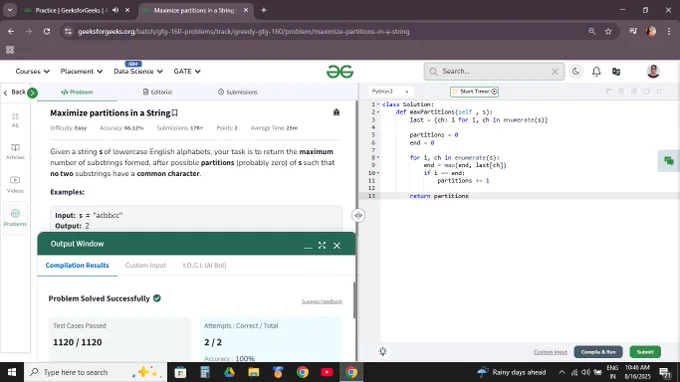This screenshot has height=382, width=680.
Task: Bookmark the Maximize partitions problem
Action: [x=174, y=113]
